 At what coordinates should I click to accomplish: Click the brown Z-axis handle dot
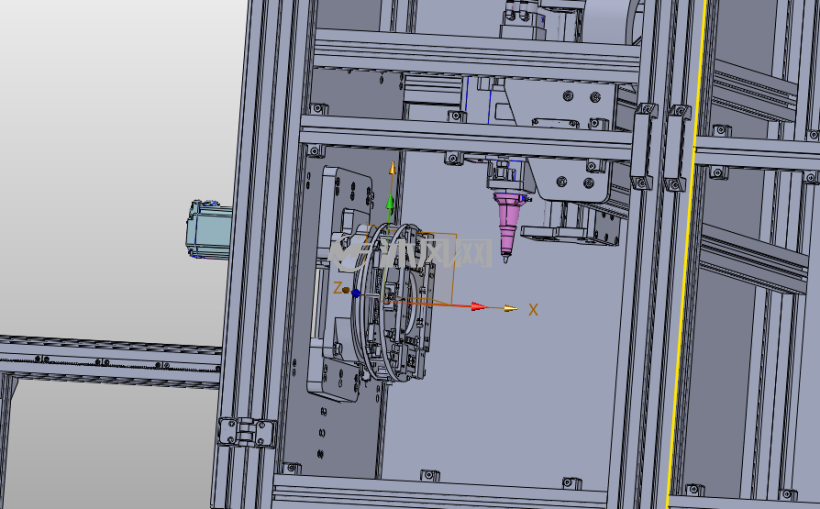click(x=346, y=290)
